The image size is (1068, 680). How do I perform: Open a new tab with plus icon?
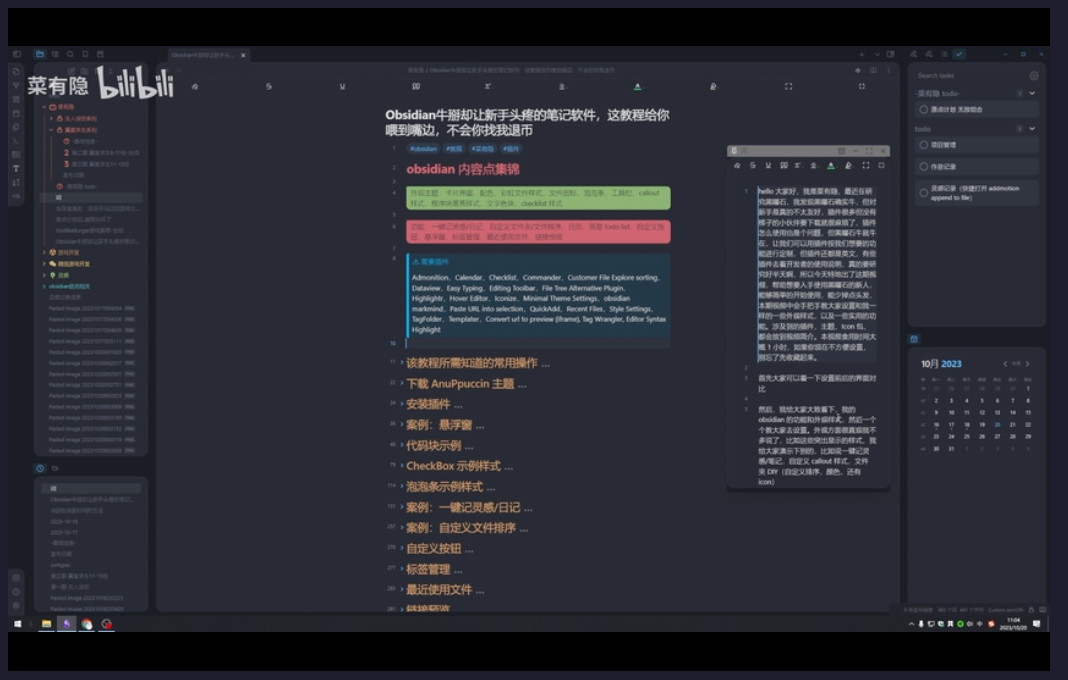click(x=861, y=55)
